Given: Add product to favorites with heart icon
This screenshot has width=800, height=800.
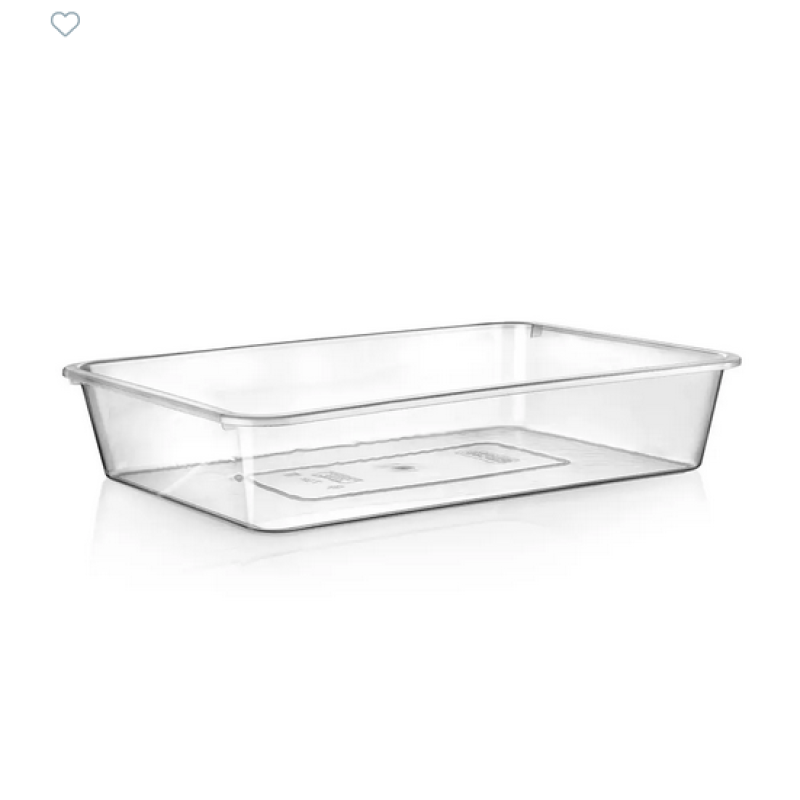Looking at the screenshot, I should pos(65,24).
